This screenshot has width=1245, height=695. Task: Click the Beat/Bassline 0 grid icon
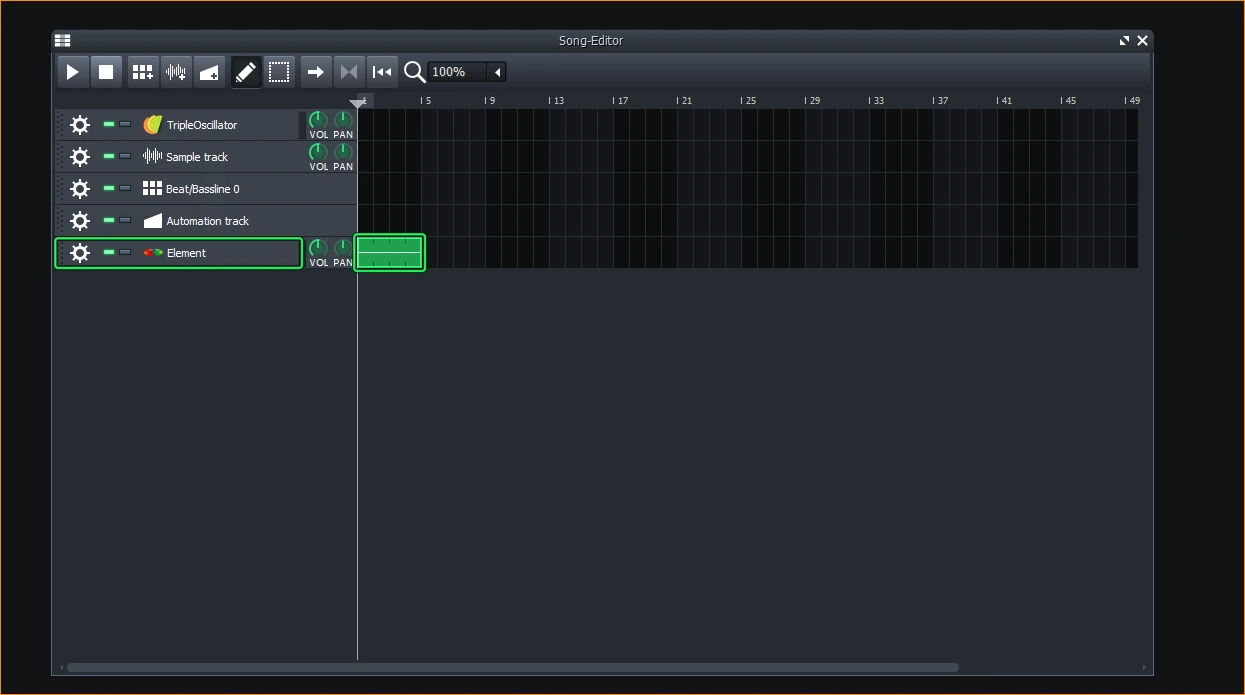pyautogui.click(x=152, y=188)
